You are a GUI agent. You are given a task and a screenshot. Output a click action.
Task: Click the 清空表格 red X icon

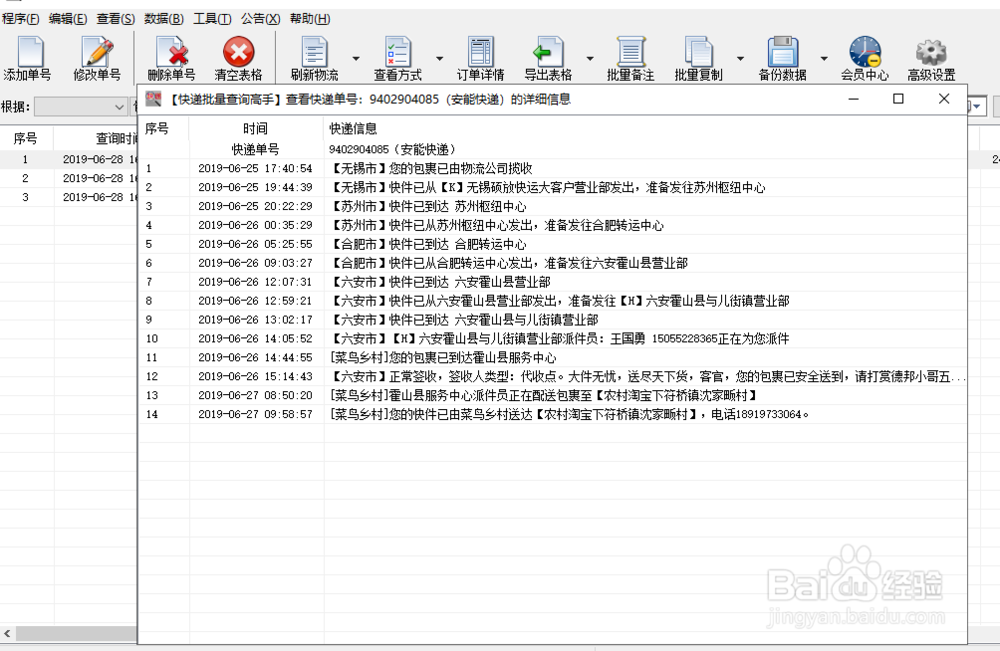239,52
